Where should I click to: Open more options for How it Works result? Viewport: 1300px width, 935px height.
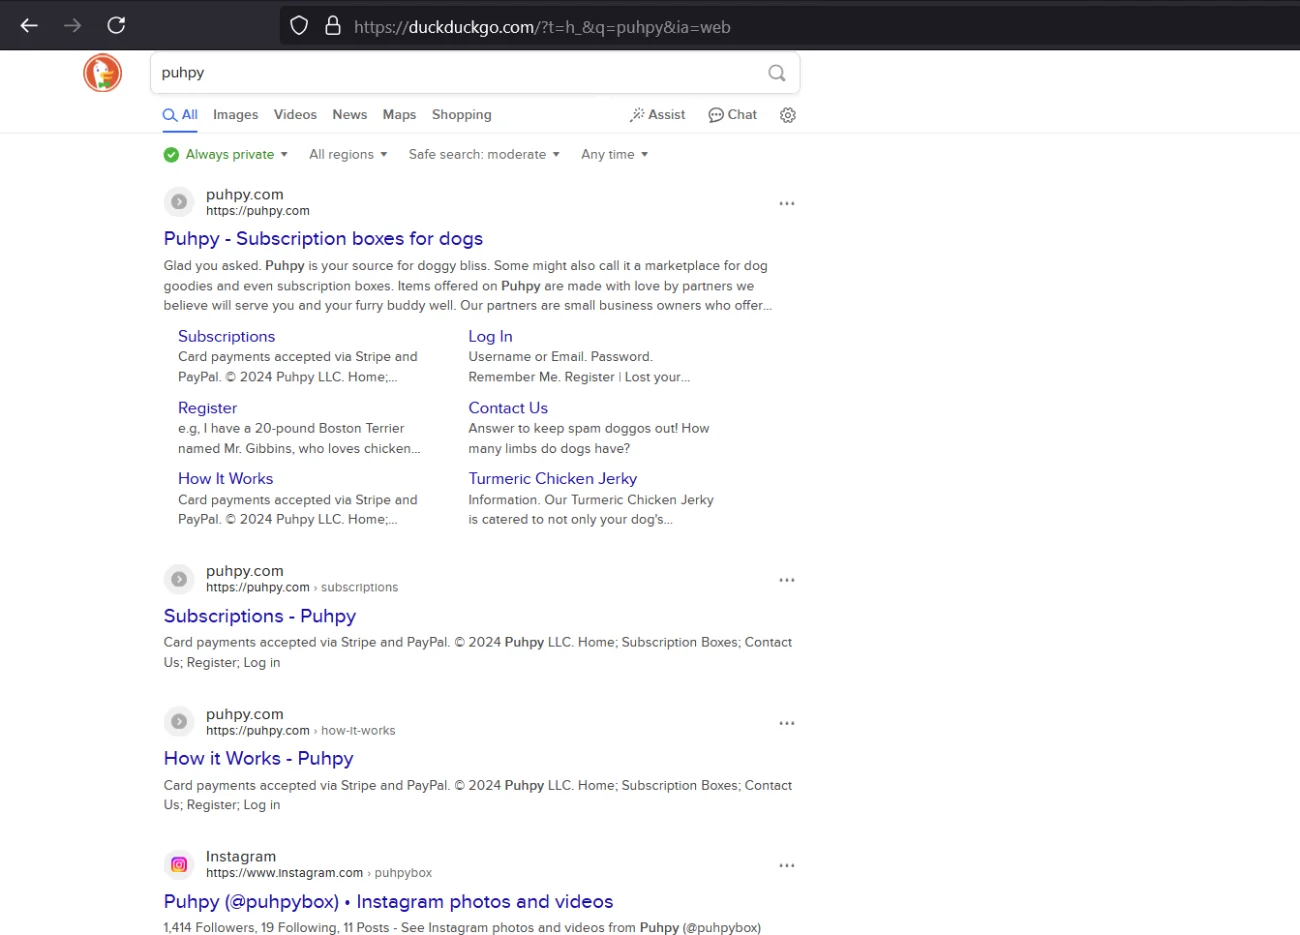pyautogui.click(x=787, y=723)
